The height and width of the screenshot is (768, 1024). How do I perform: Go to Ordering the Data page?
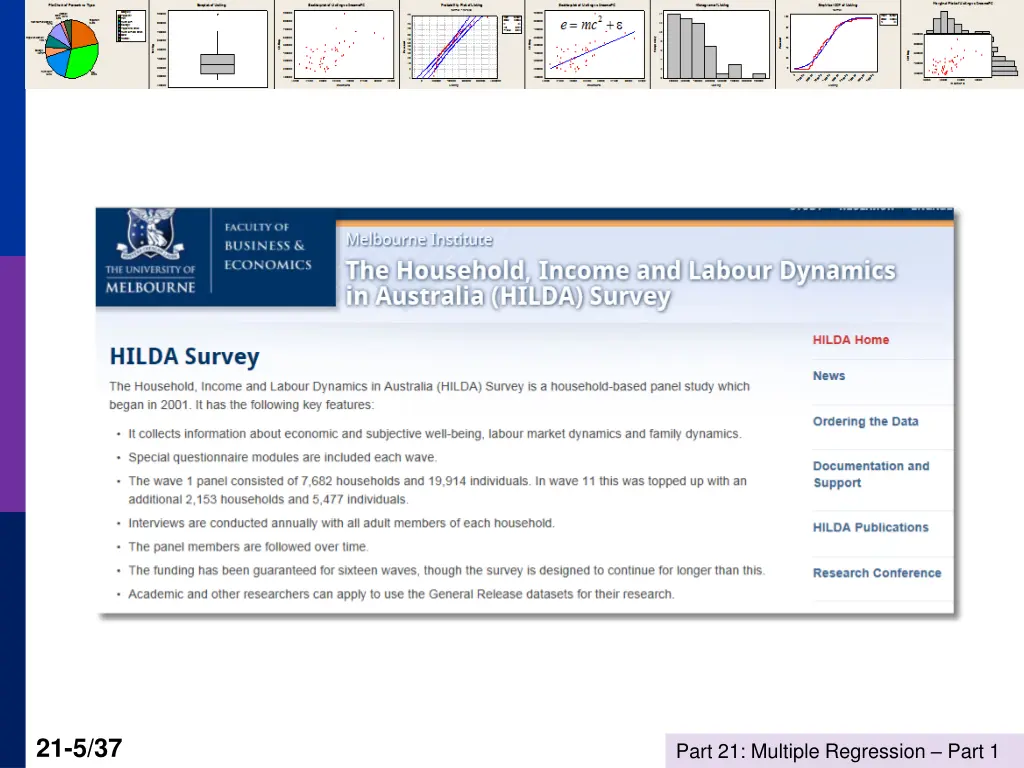click(x=865, y=421)
